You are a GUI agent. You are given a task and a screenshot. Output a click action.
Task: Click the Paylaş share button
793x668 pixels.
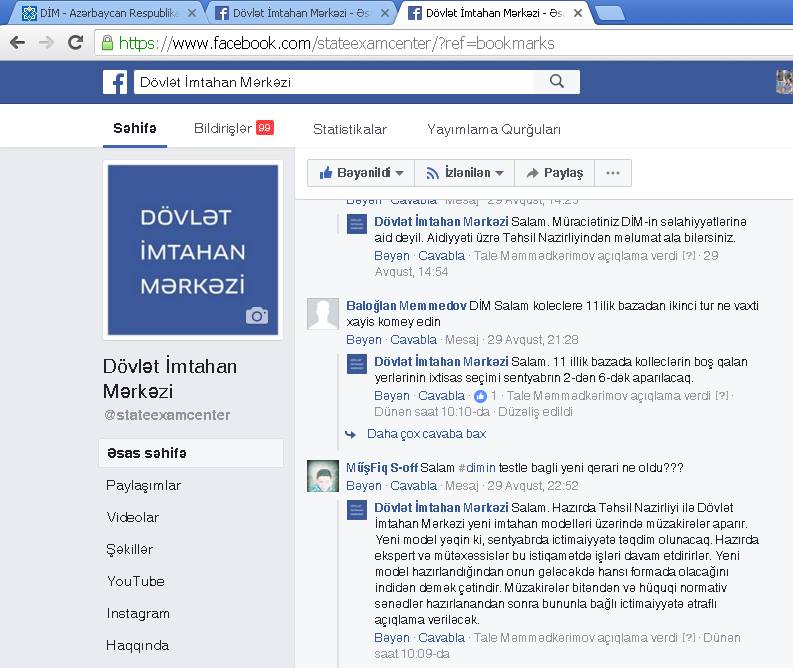point(555,173)
